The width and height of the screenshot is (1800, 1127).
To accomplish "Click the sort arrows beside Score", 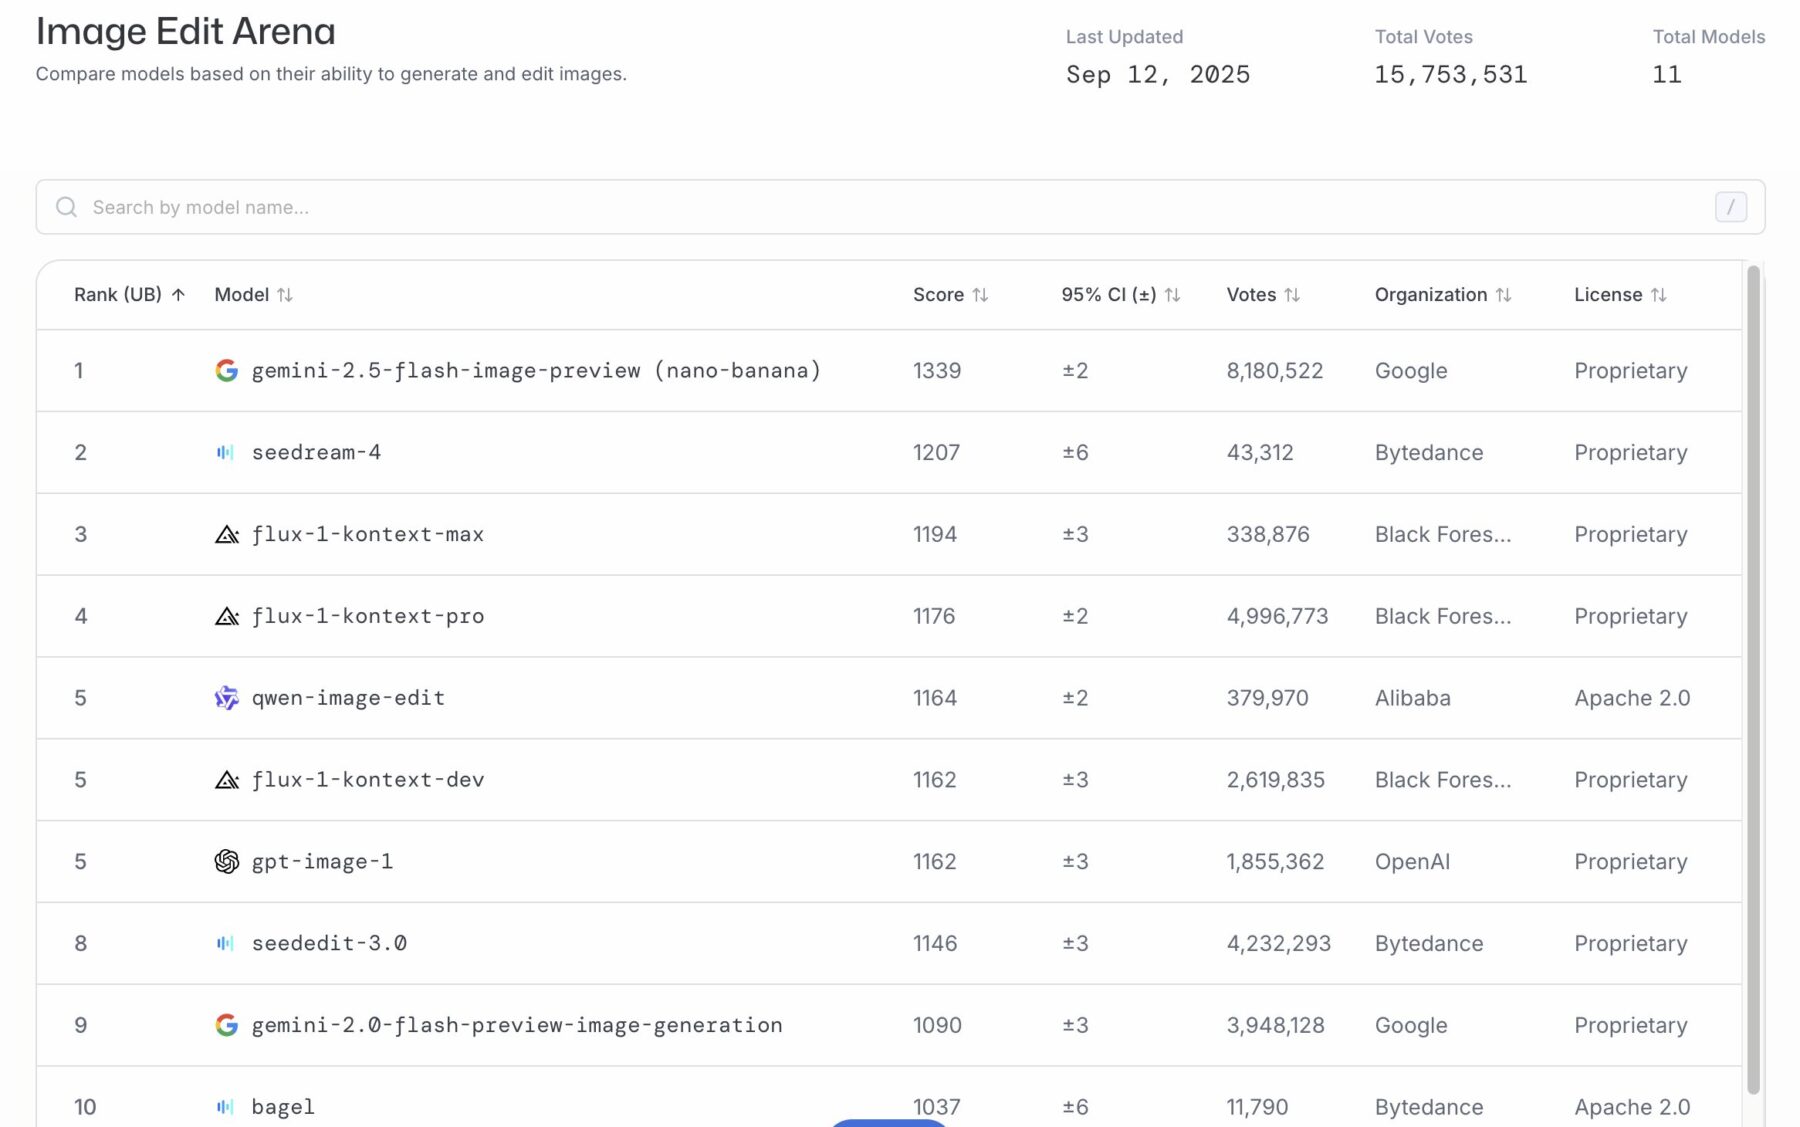I will [980, 294].
